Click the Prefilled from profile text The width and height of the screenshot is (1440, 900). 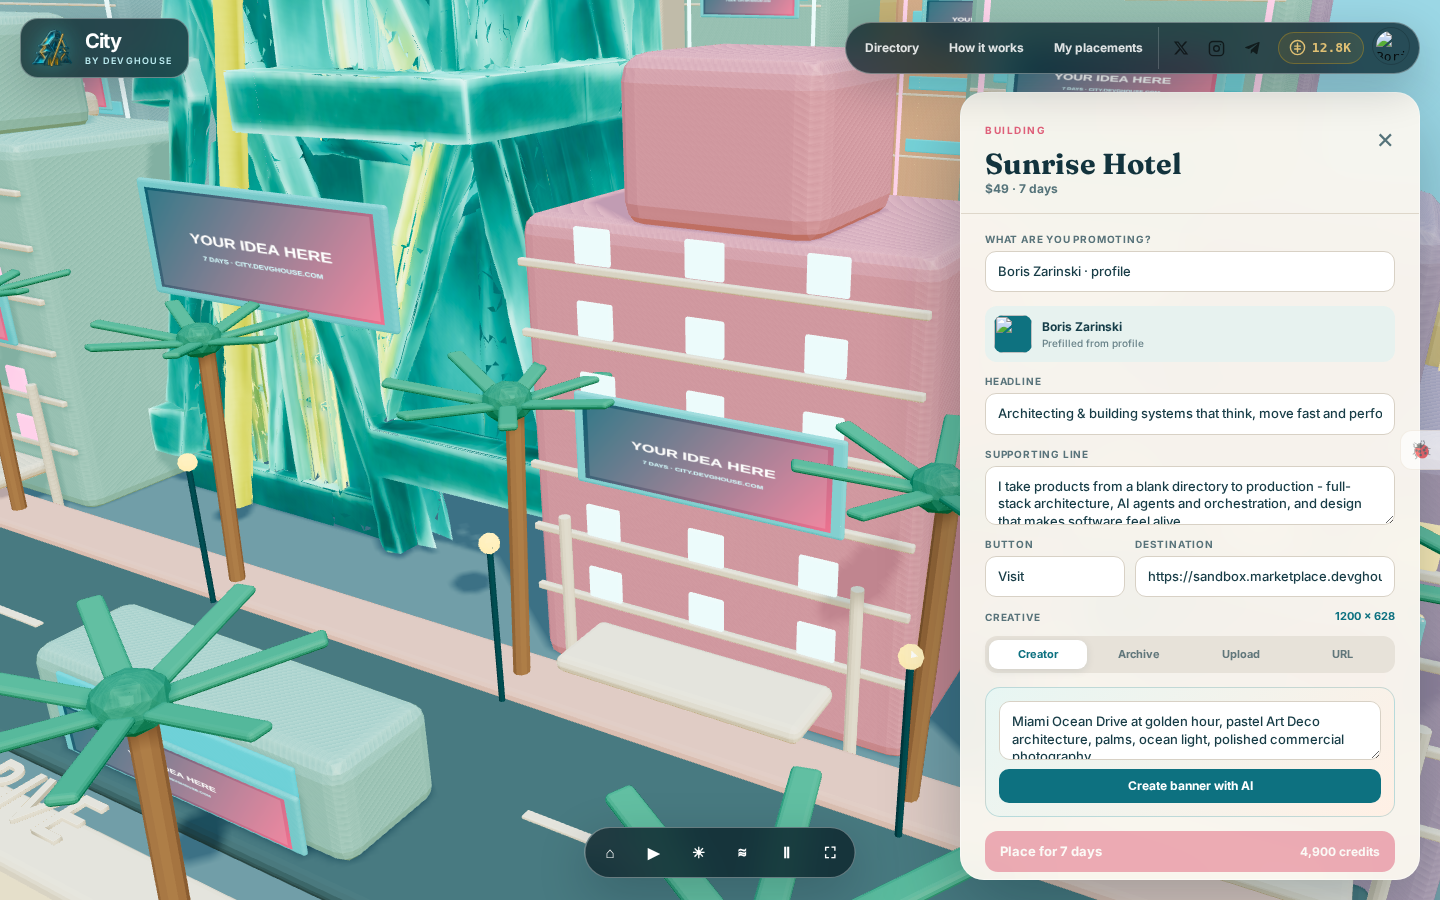[x=1093, y=344]
